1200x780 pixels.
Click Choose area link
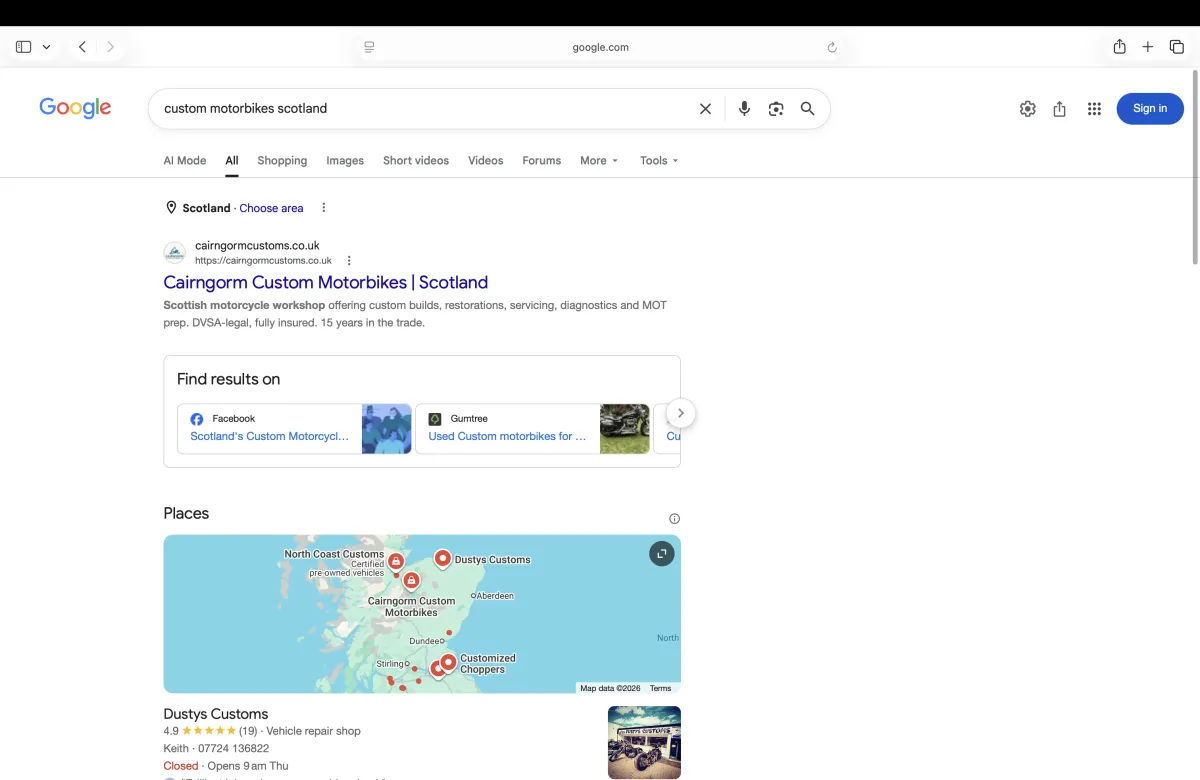point(271,208)
